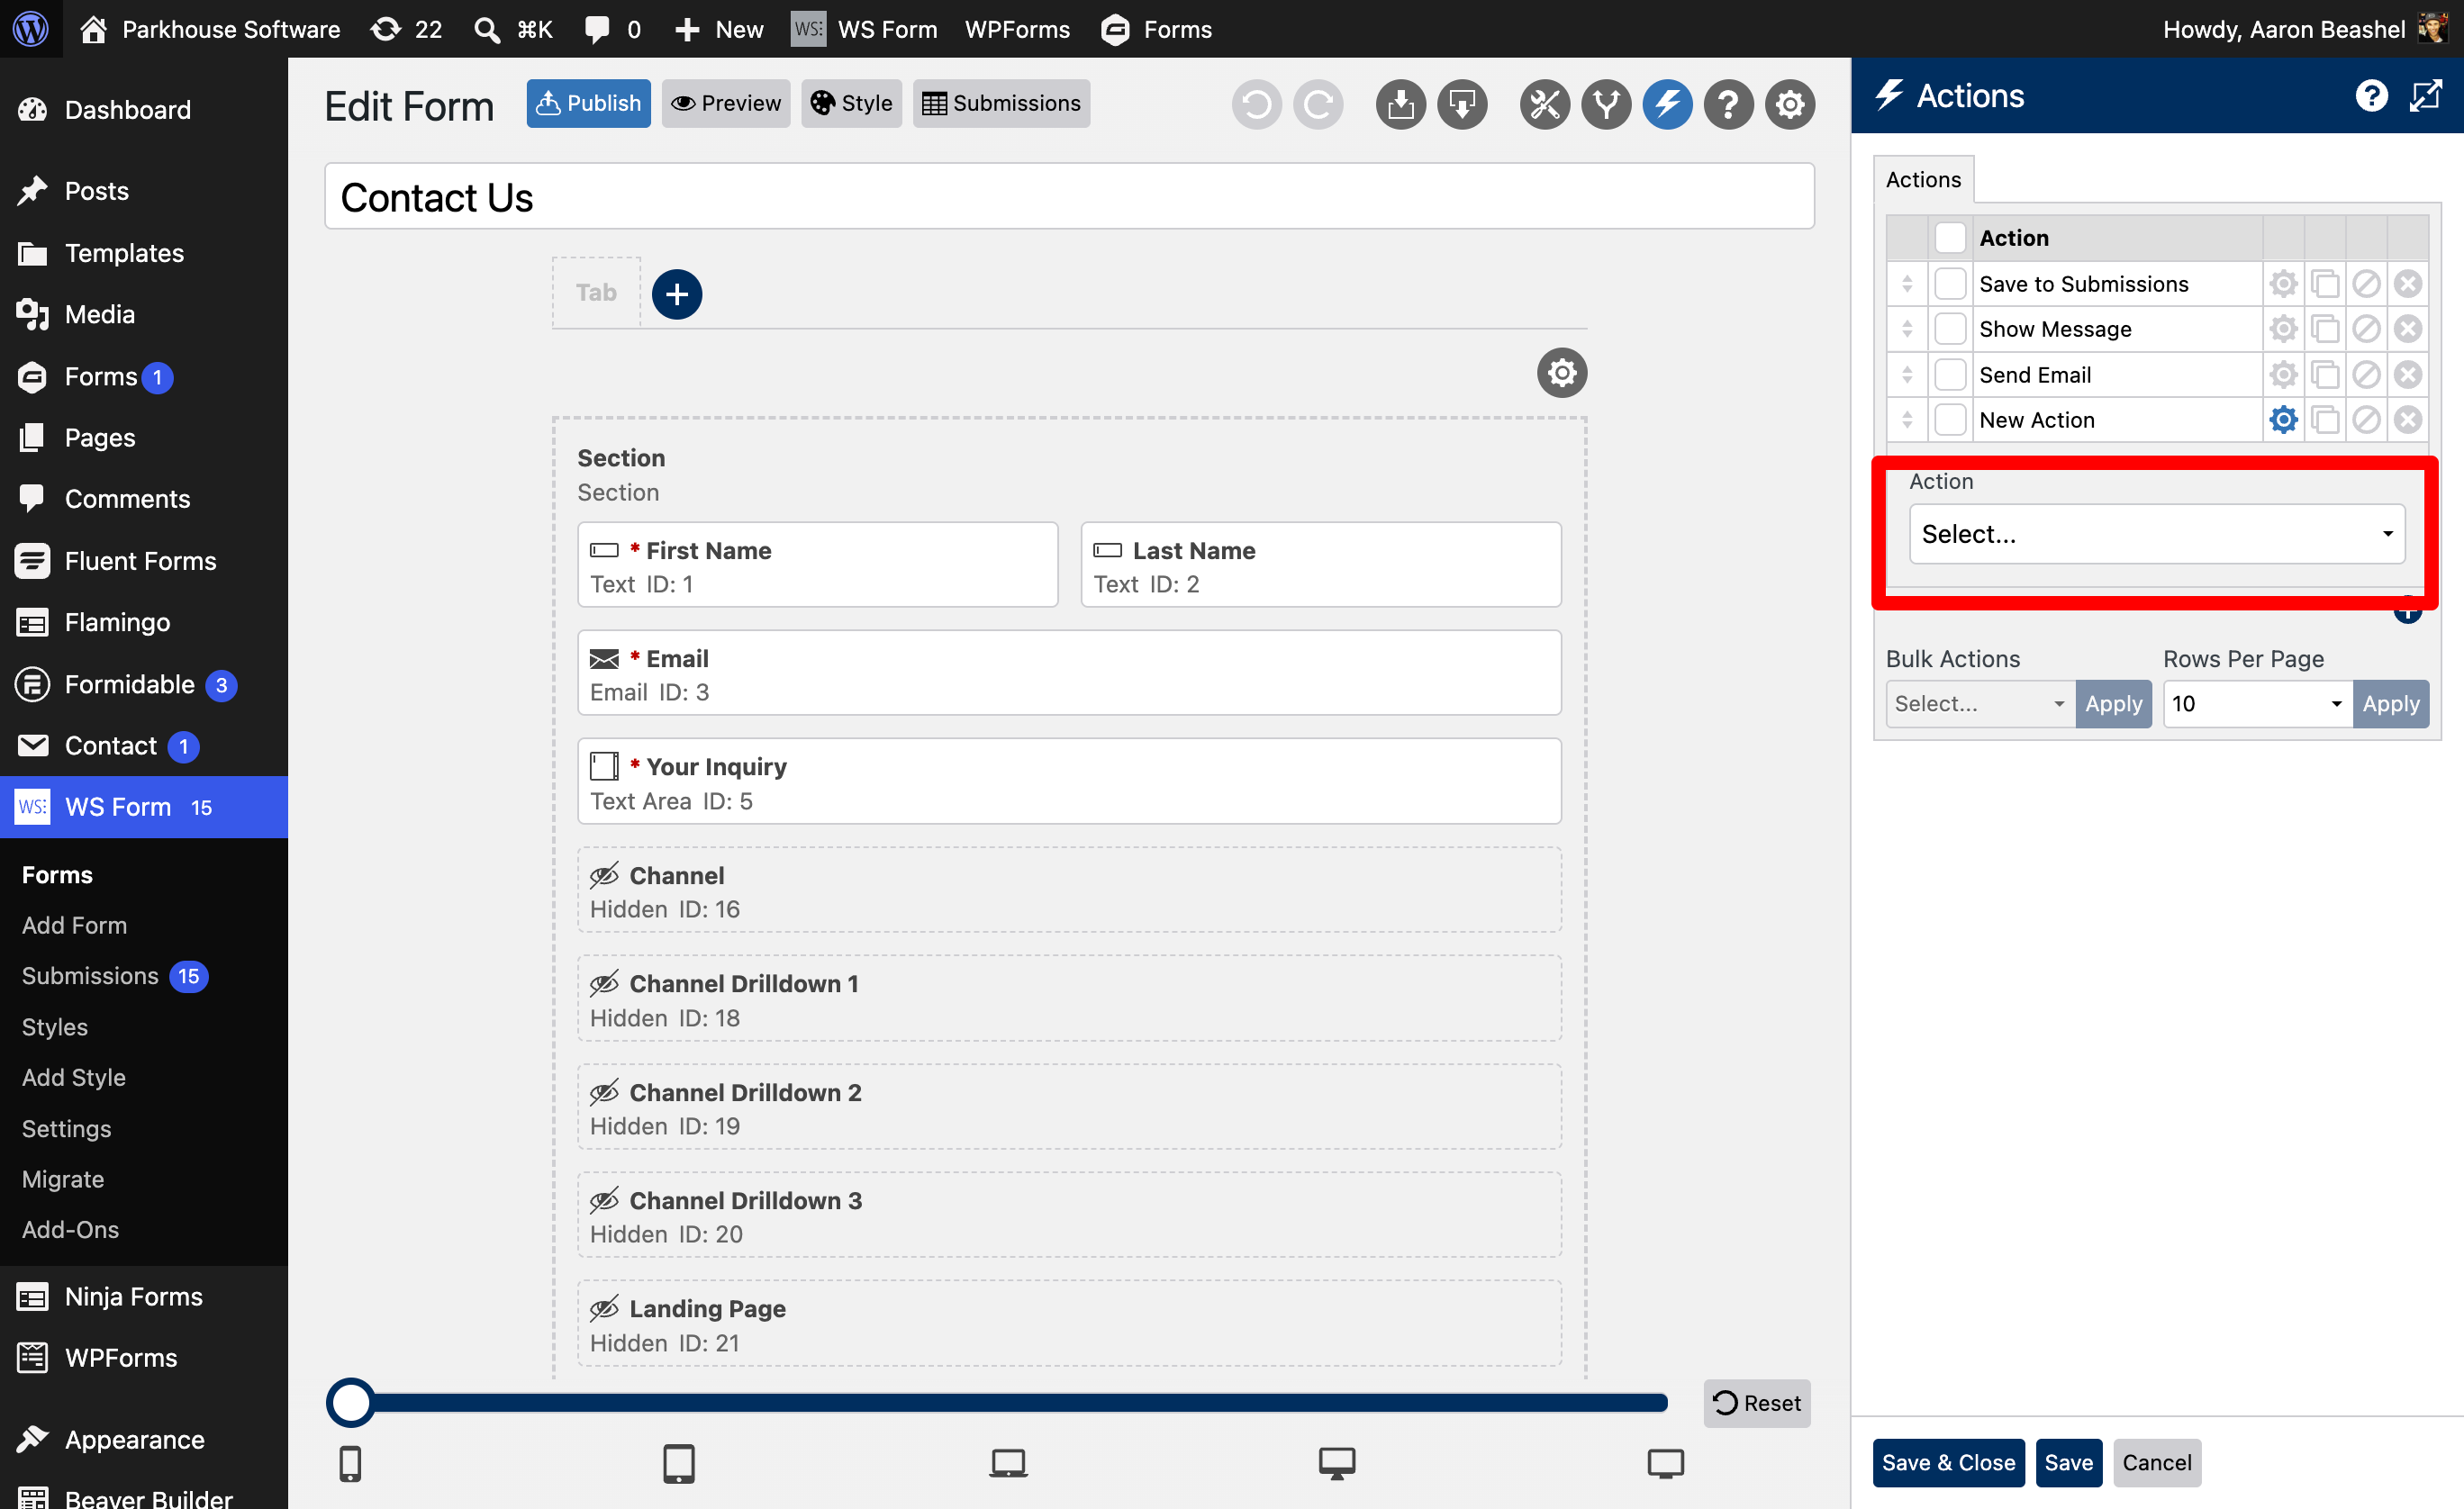Click sort handle for Show Message row
Viewport: 2464px width, 1509px height.
pos(1907,329)
